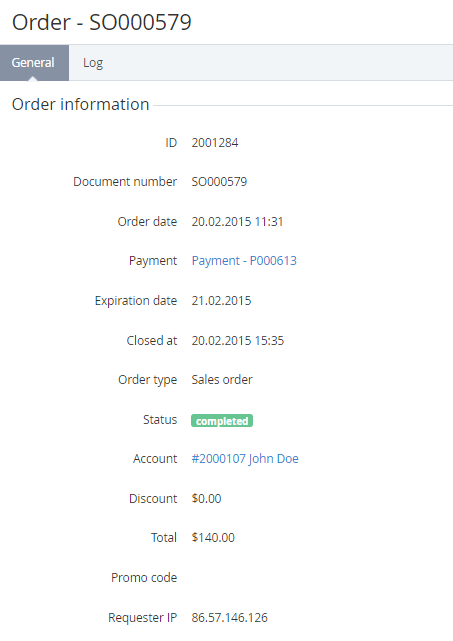
Task: Click the completed status badge
Action: click(x=222, y=421)
